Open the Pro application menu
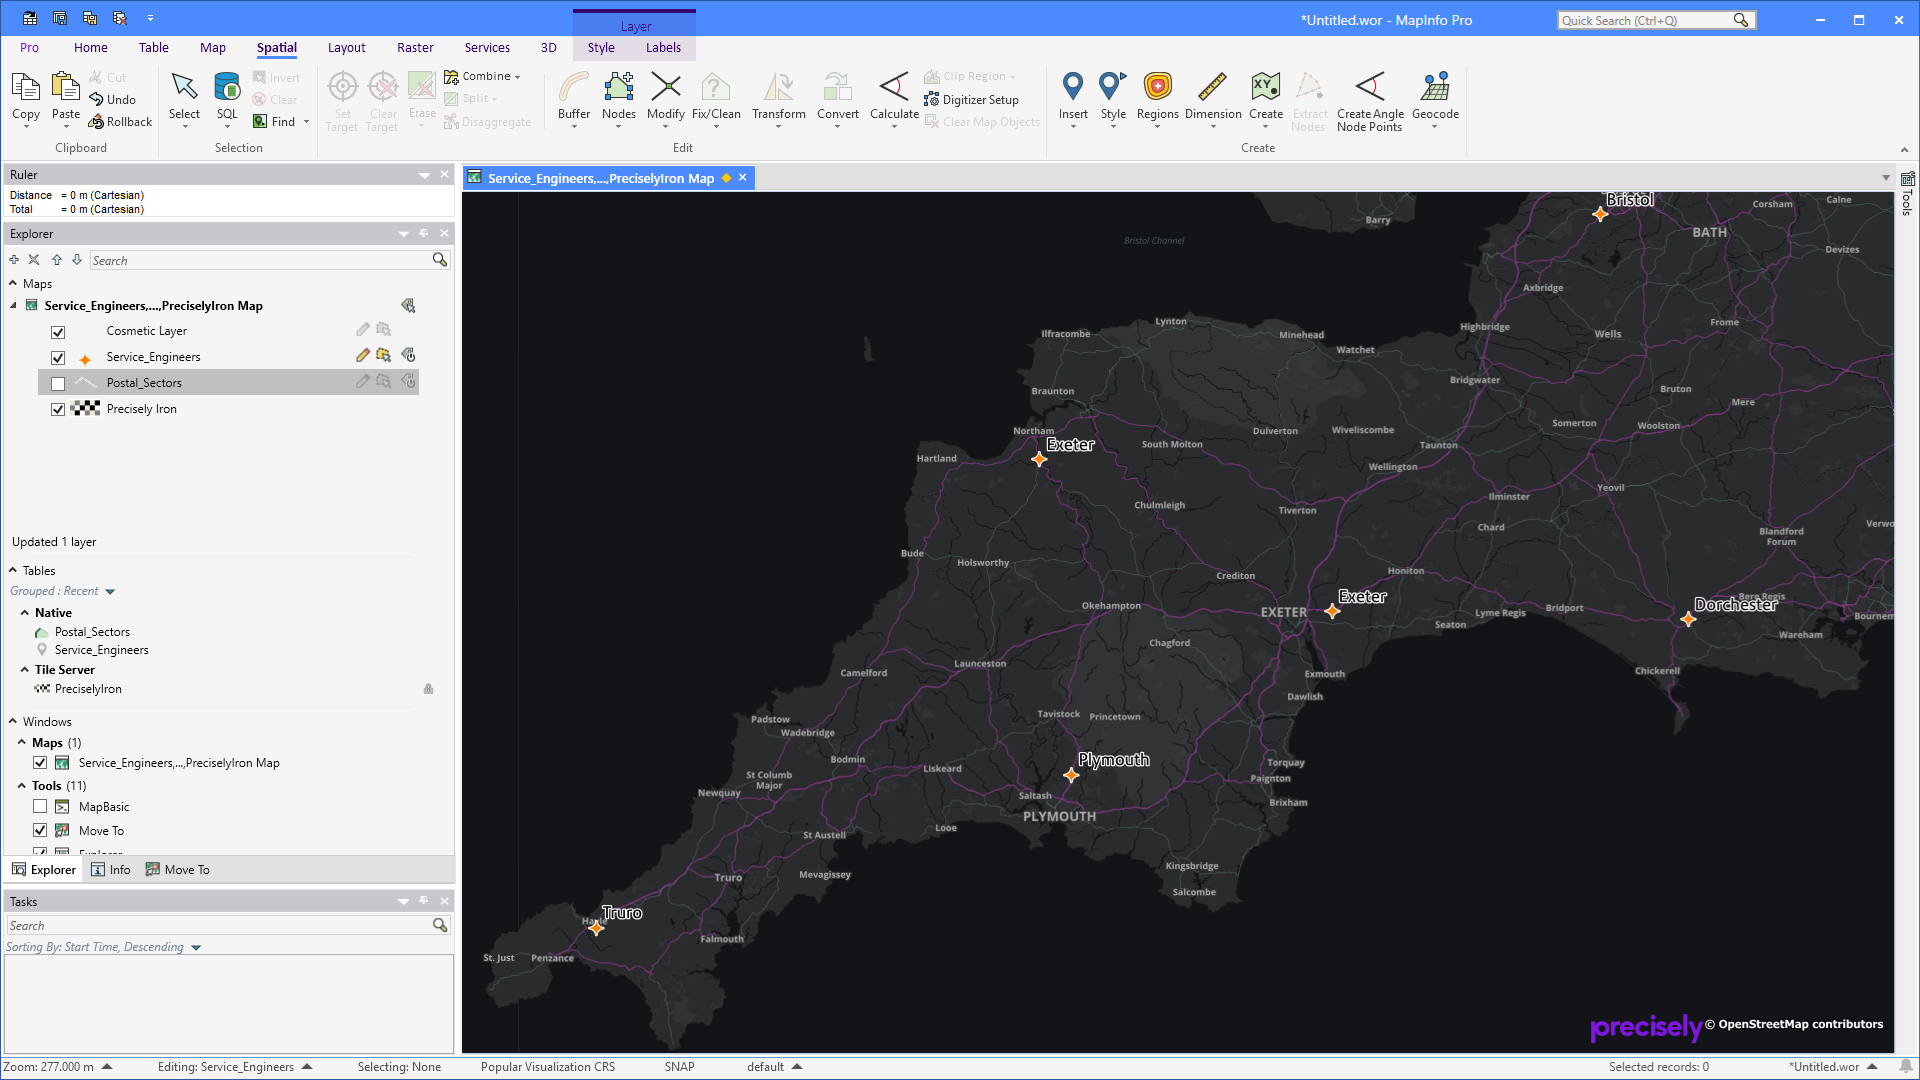 pyautogui.click(x=30, y=47)
